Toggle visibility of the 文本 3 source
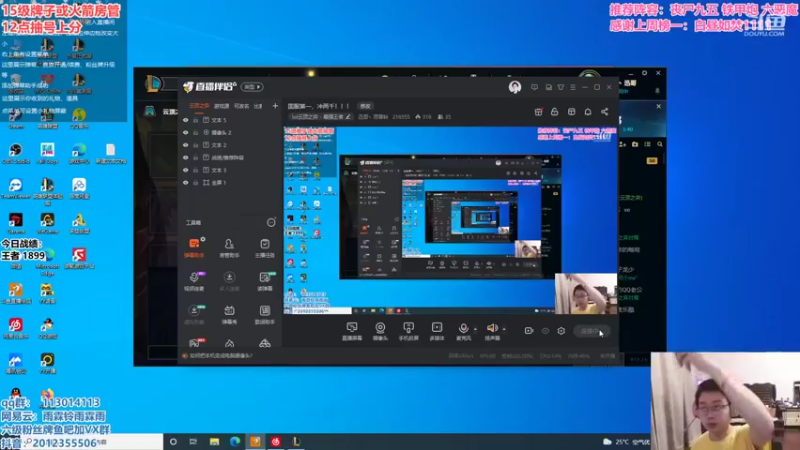 click(x=186, y=170)
